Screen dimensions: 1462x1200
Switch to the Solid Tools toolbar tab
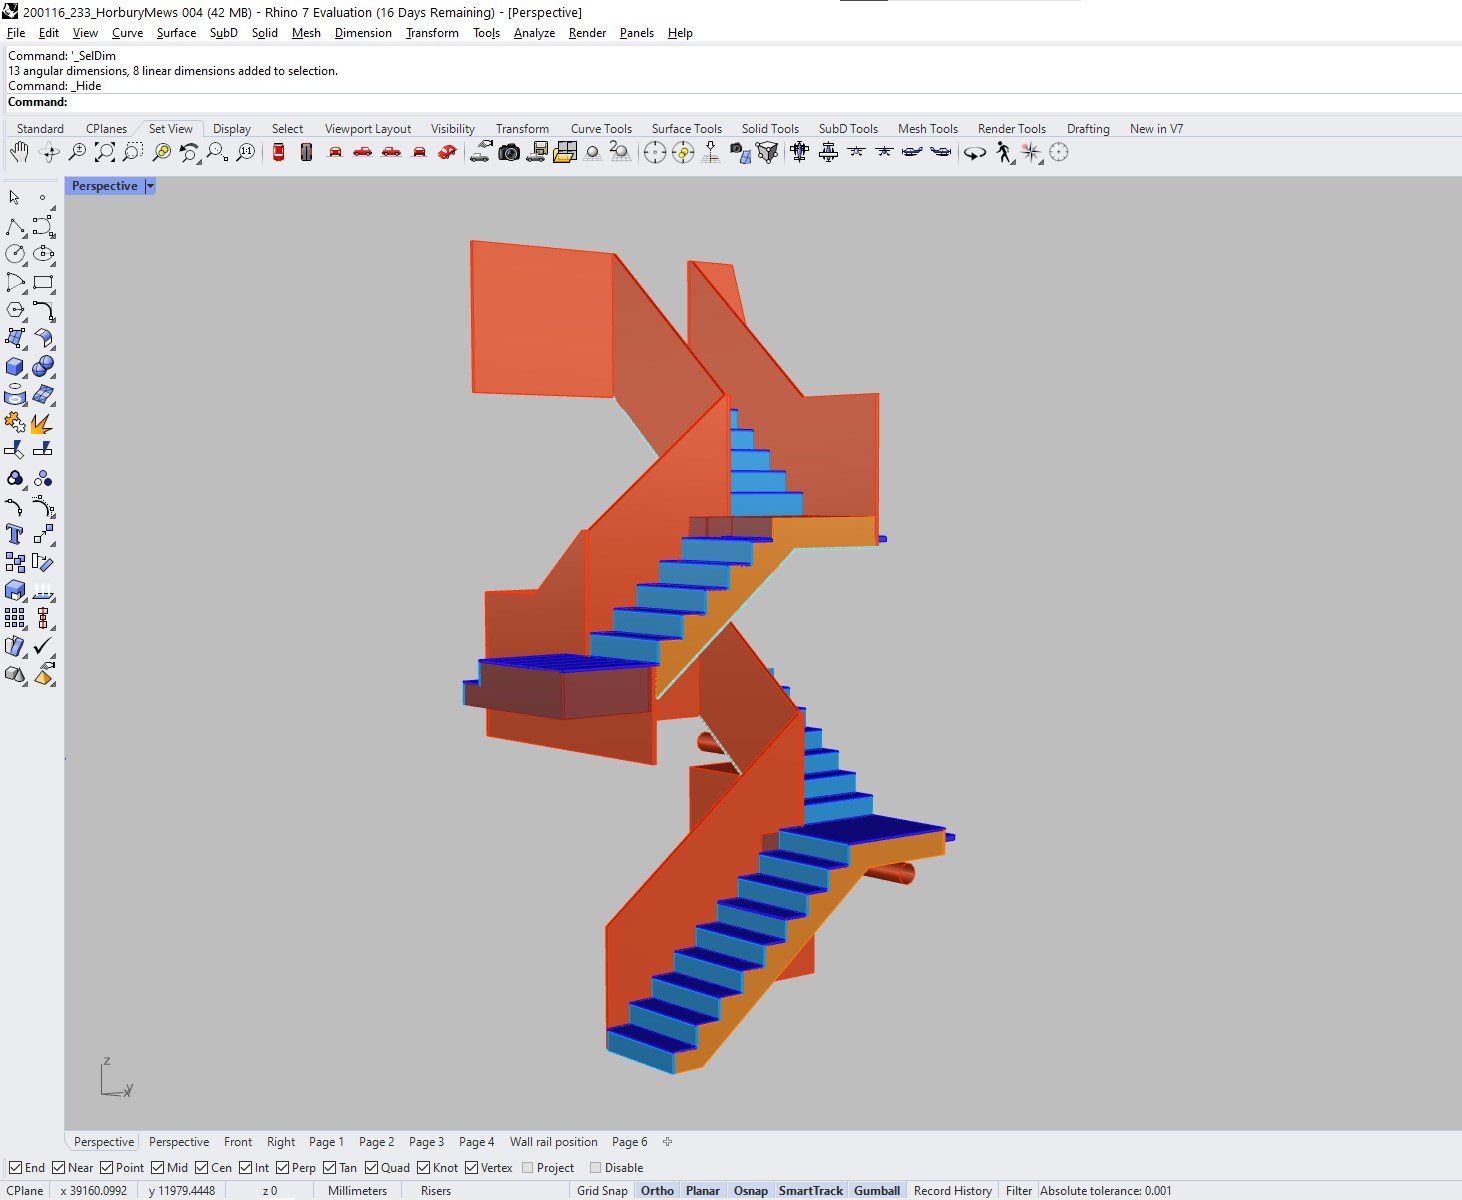tap(770, 128)
